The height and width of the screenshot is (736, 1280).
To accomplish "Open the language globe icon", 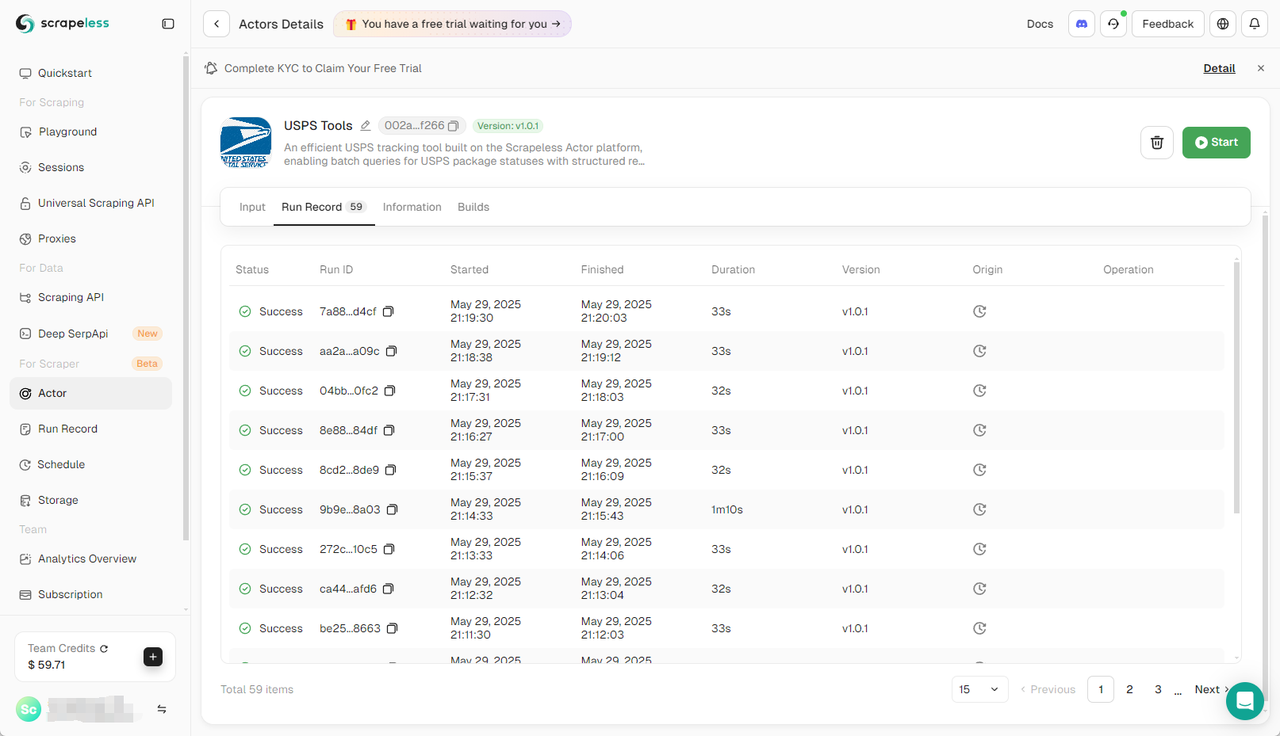I will pos(1222,24).
